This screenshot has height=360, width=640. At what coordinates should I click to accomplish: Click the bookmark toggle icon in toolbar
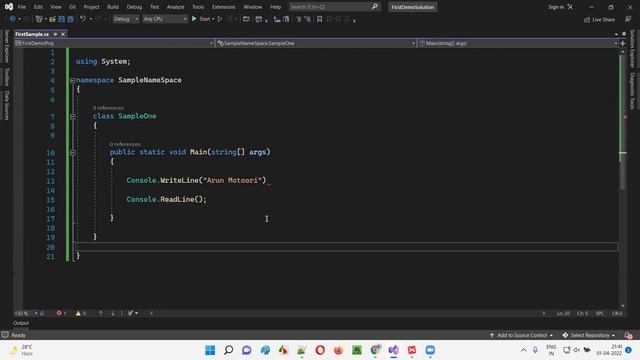pyautogui.click(x=320, y=19)
